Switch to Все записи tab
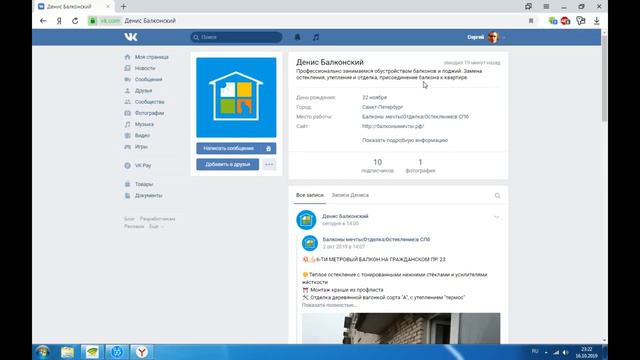 [x=309, y=196]
